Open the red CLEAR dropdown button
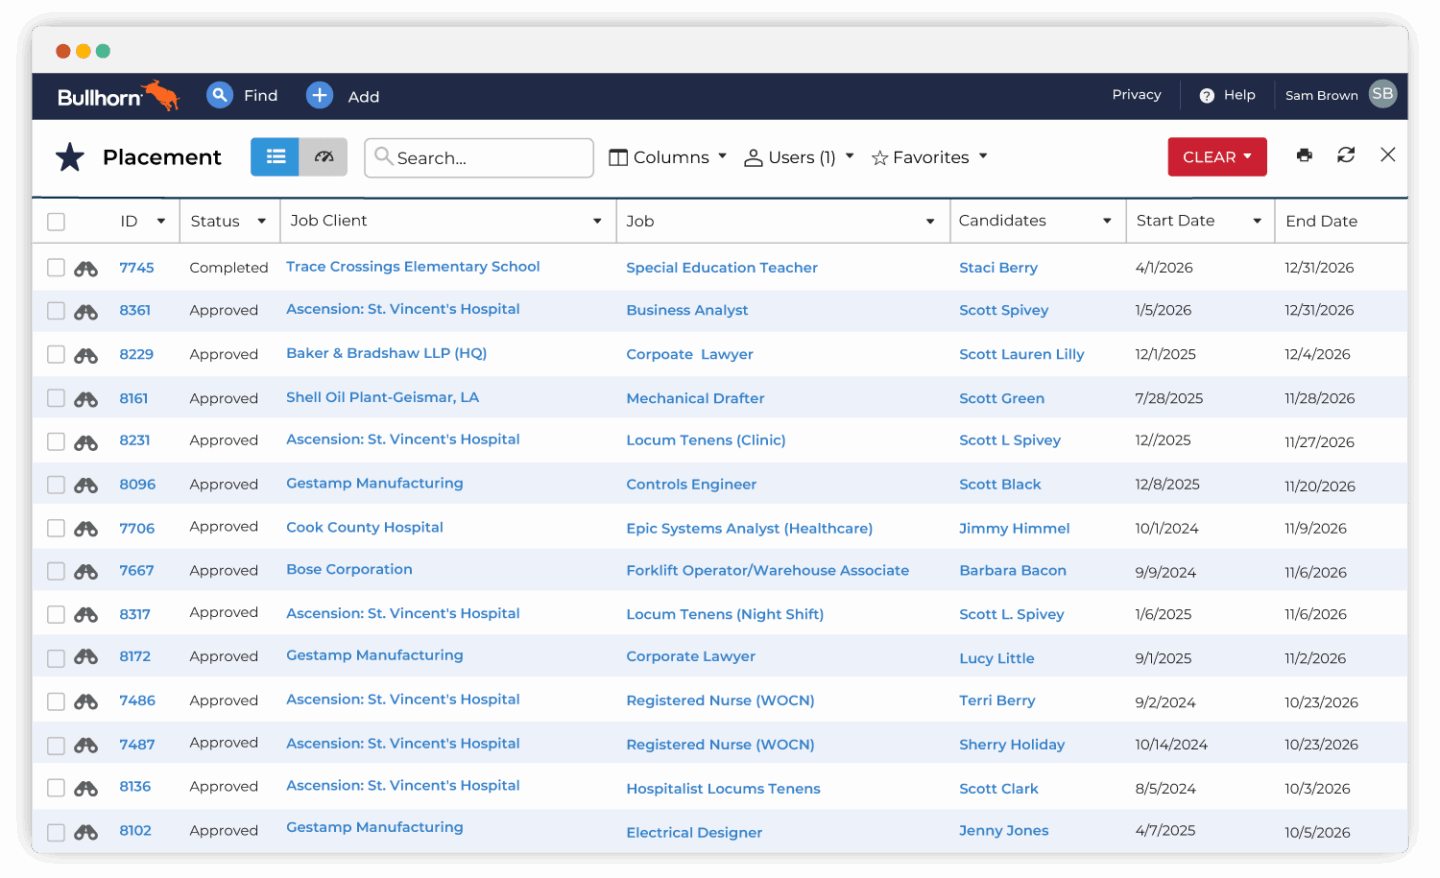The image size is (1440, 878). point(1217,157)
